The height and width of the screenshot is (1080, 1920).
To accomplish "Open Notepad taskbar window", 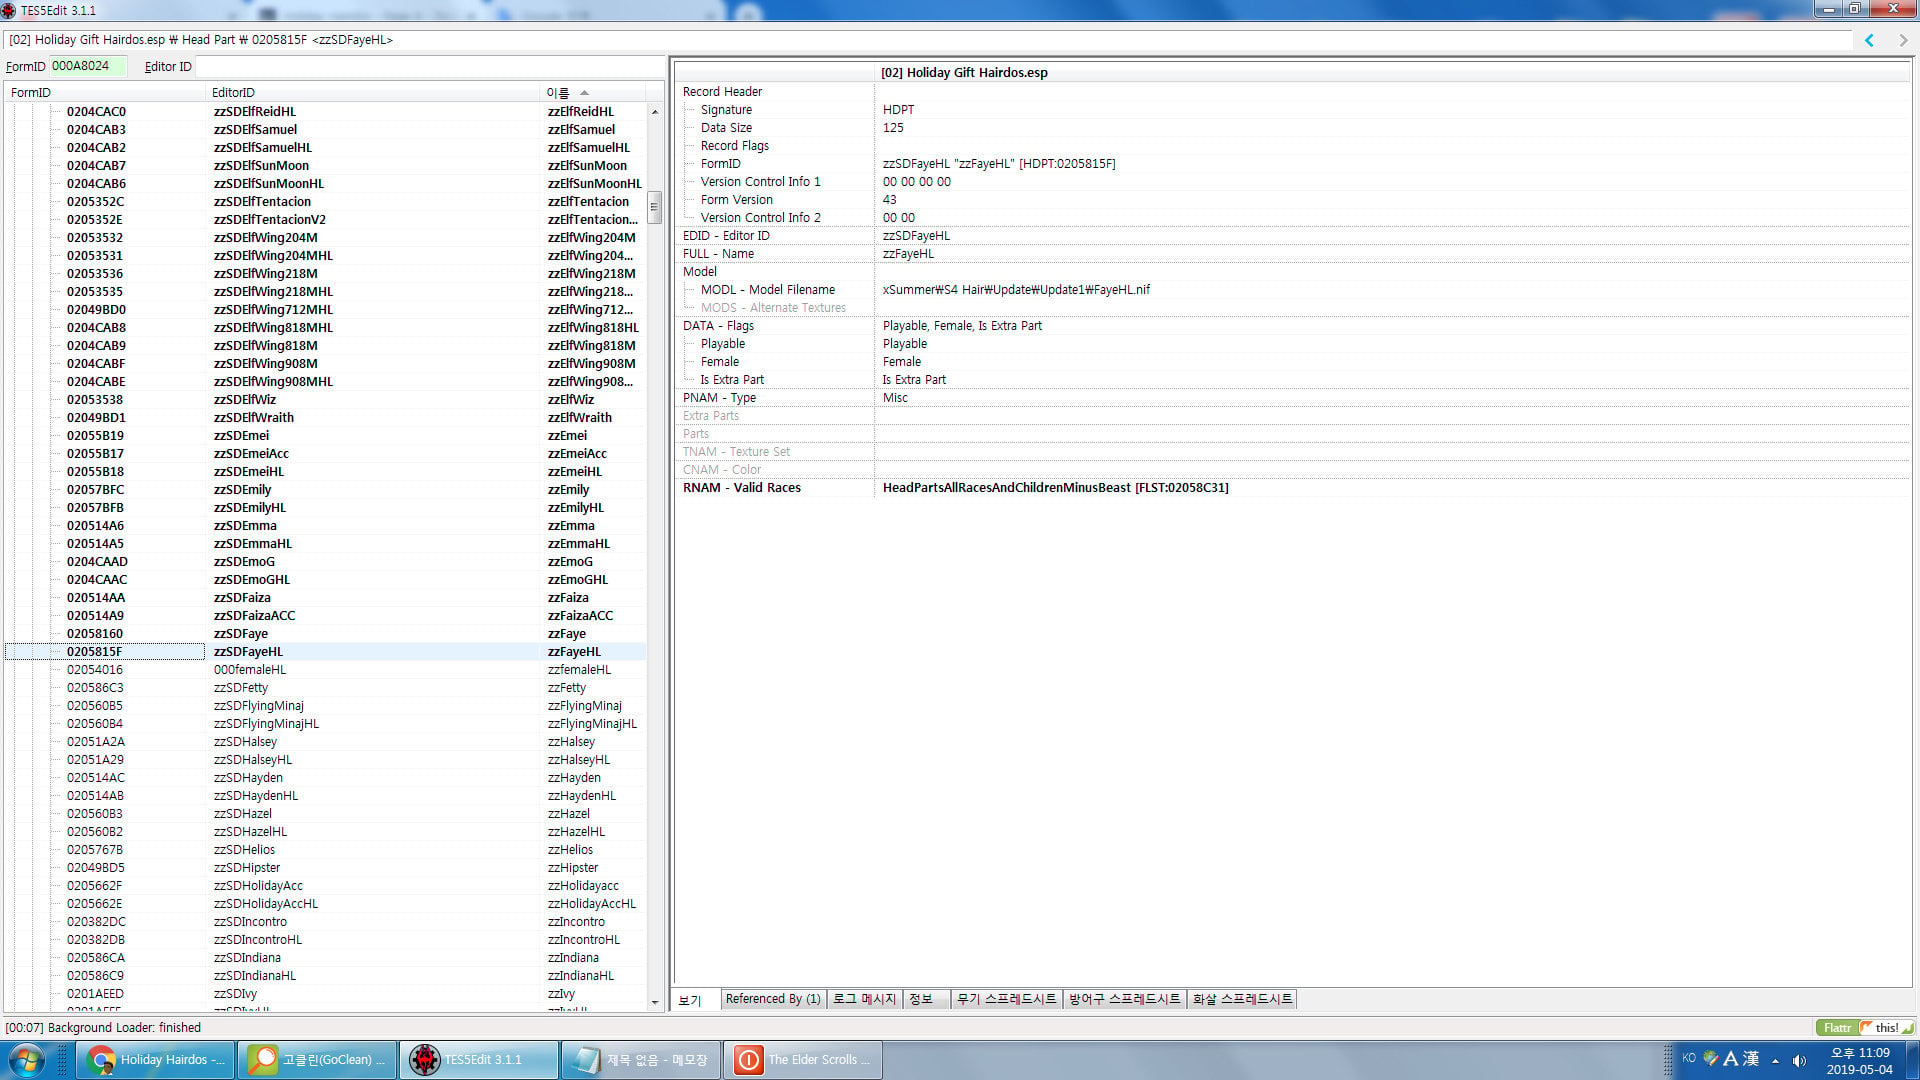I will [642, 1059].
